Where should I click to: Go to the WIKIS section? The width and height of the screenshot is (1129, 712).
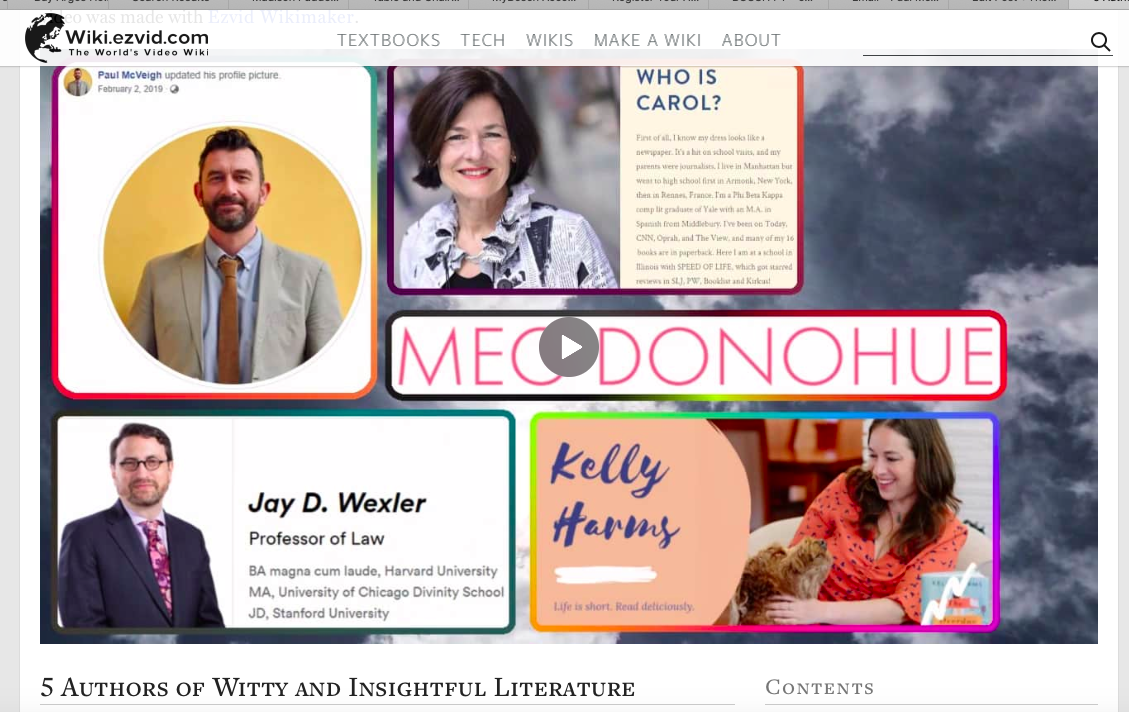pos(549,40)
